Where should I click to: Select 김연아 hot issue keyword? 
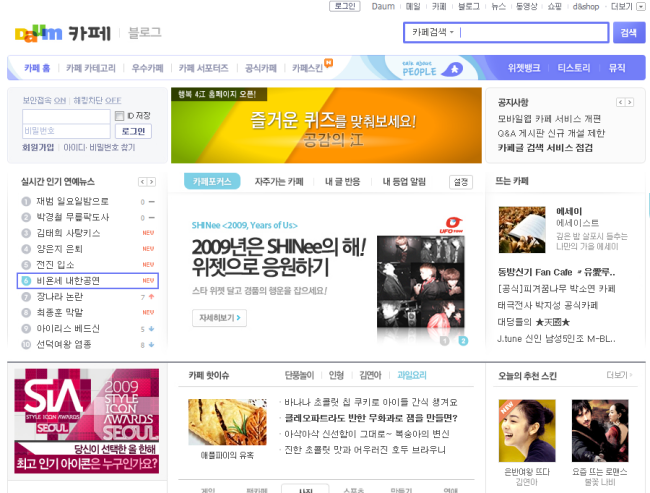[x=370, y=375]
